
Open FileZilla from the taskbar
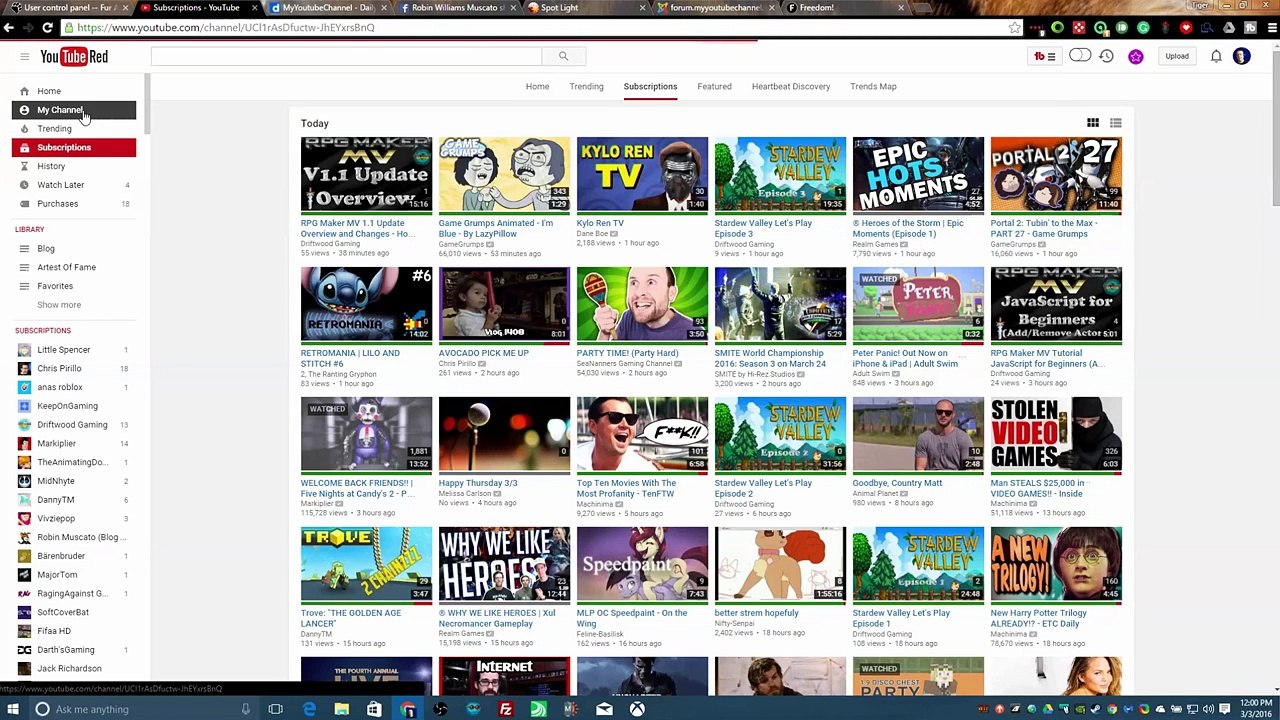pyautogui.click(x=506, y=709)
